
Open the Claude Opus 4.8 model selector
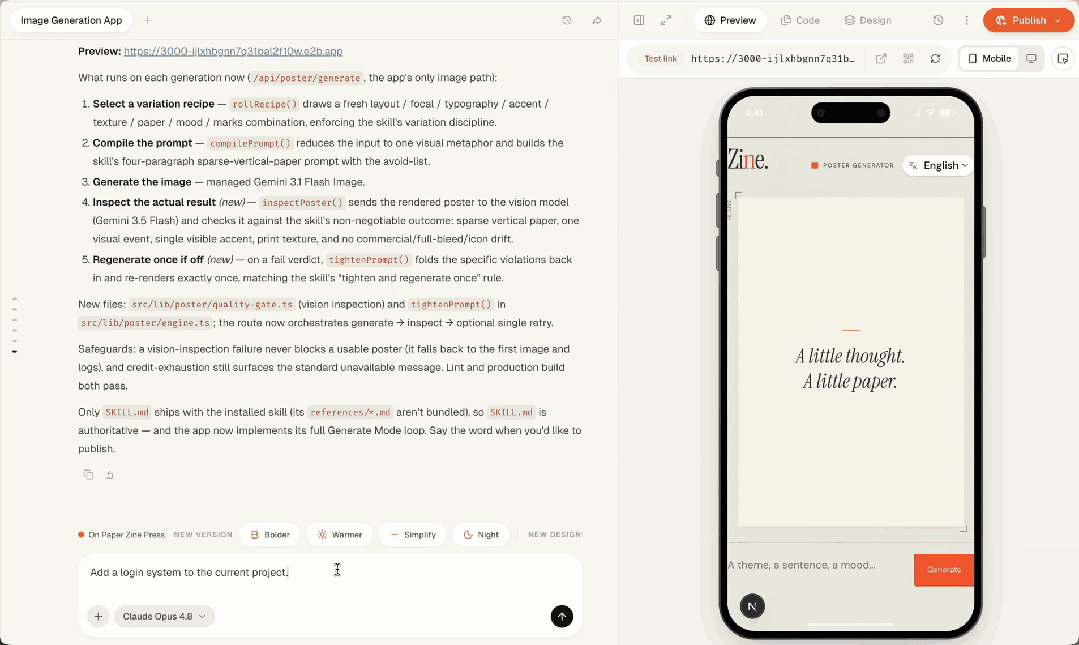click(x=164, y=616)
